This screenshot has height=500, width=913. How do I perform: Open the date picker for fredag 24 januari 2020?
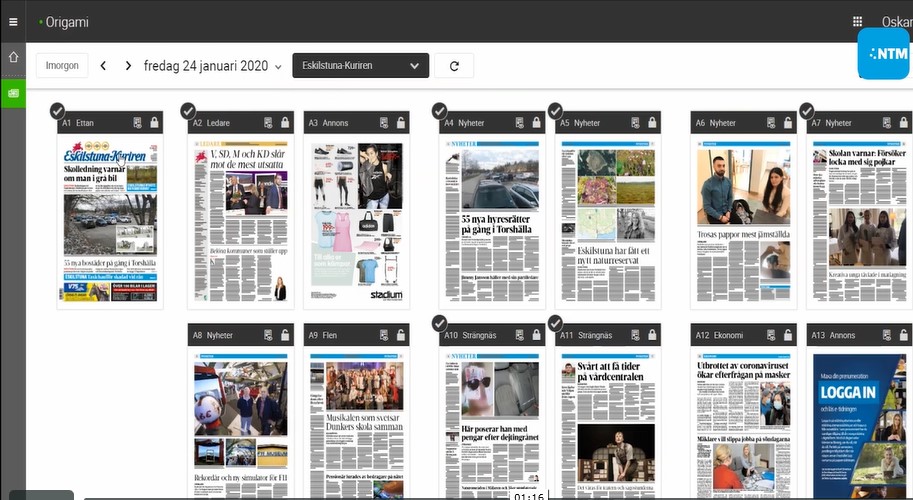[213, 66]
